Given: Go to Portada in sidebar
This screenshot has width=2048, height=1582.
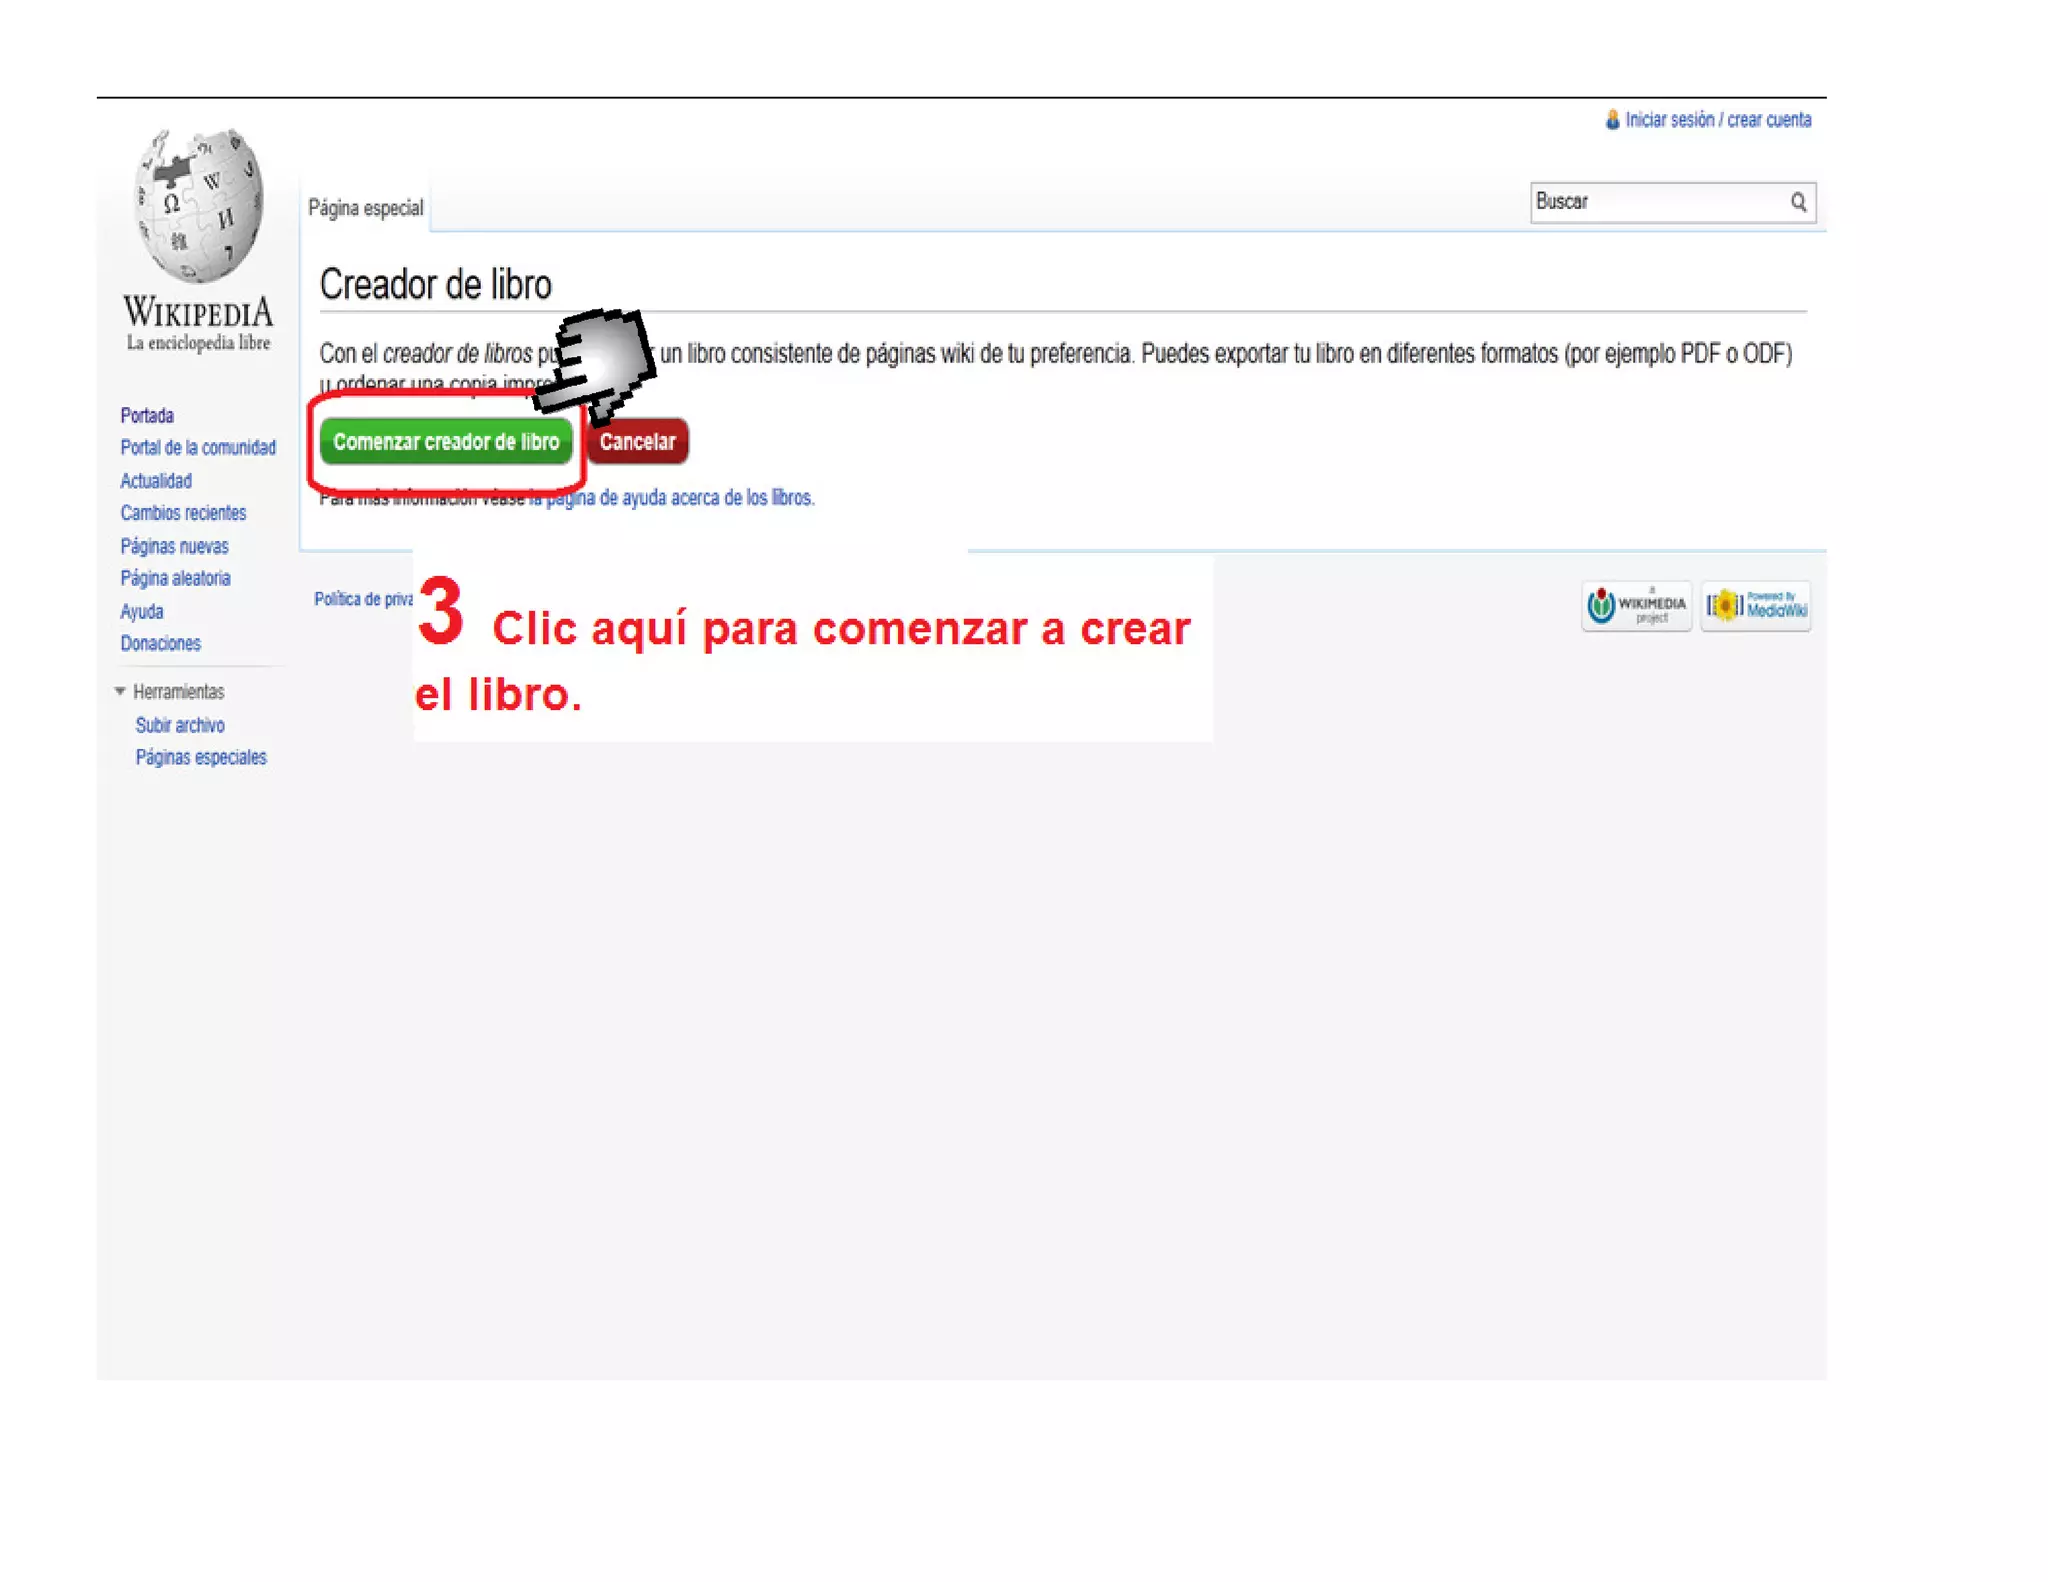Looking at the screenshot, I should pyautogui.click(x=147, y=415).
